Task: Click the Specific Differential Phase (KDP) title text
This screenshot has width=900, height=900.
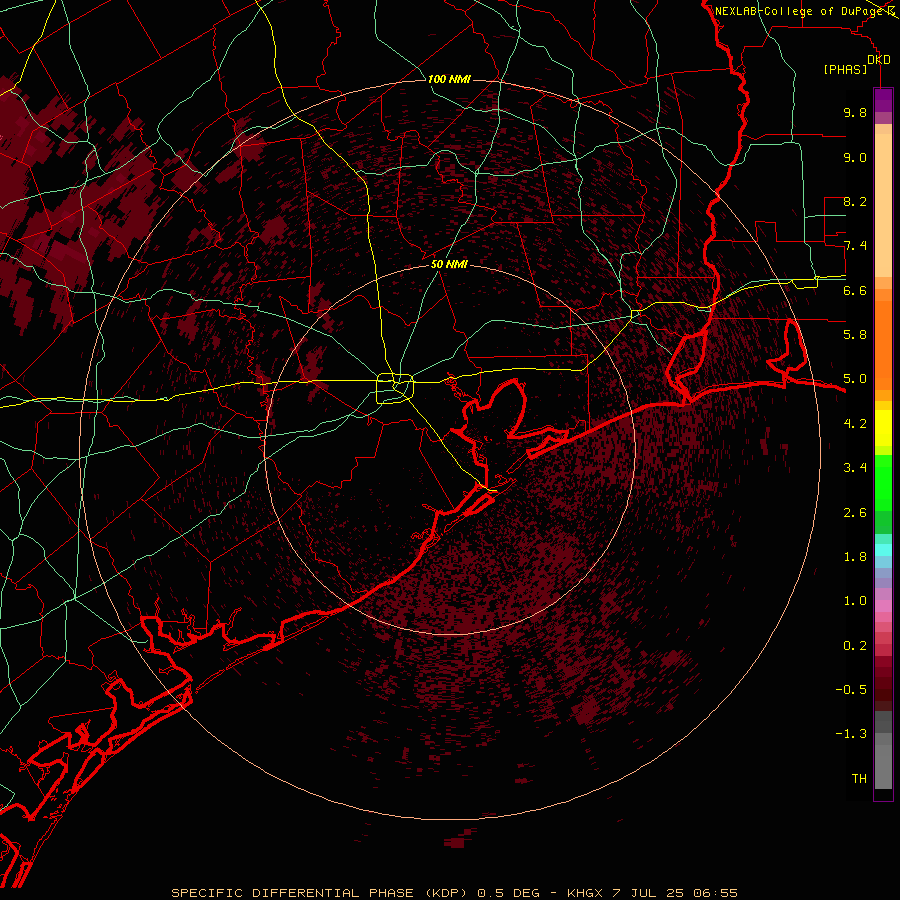Action: (x=322, y=893)
